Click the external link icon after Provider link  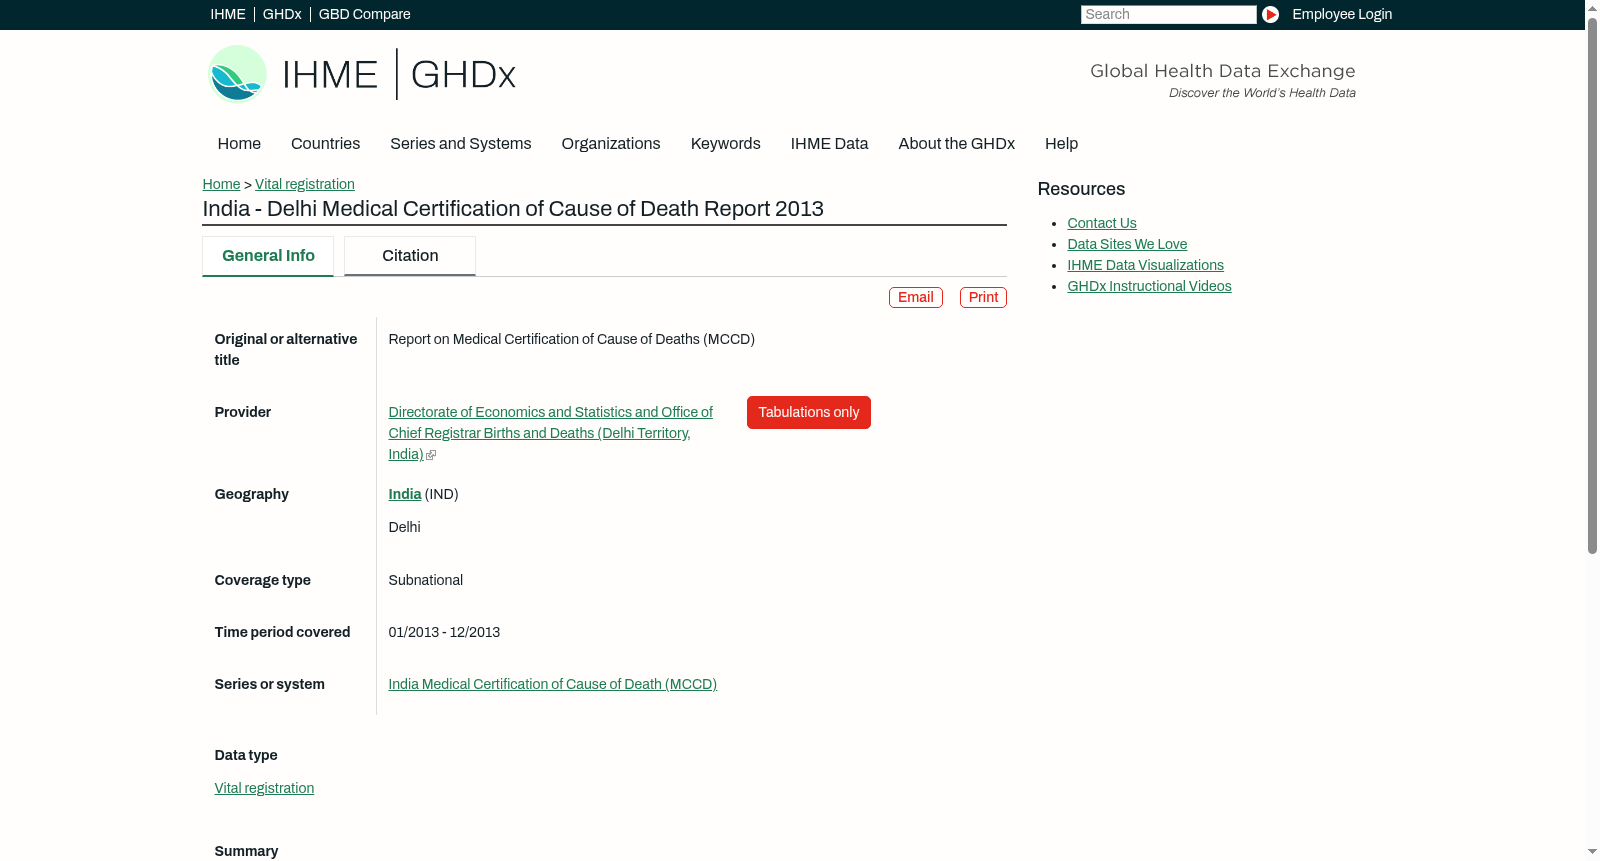coord(431,455)
